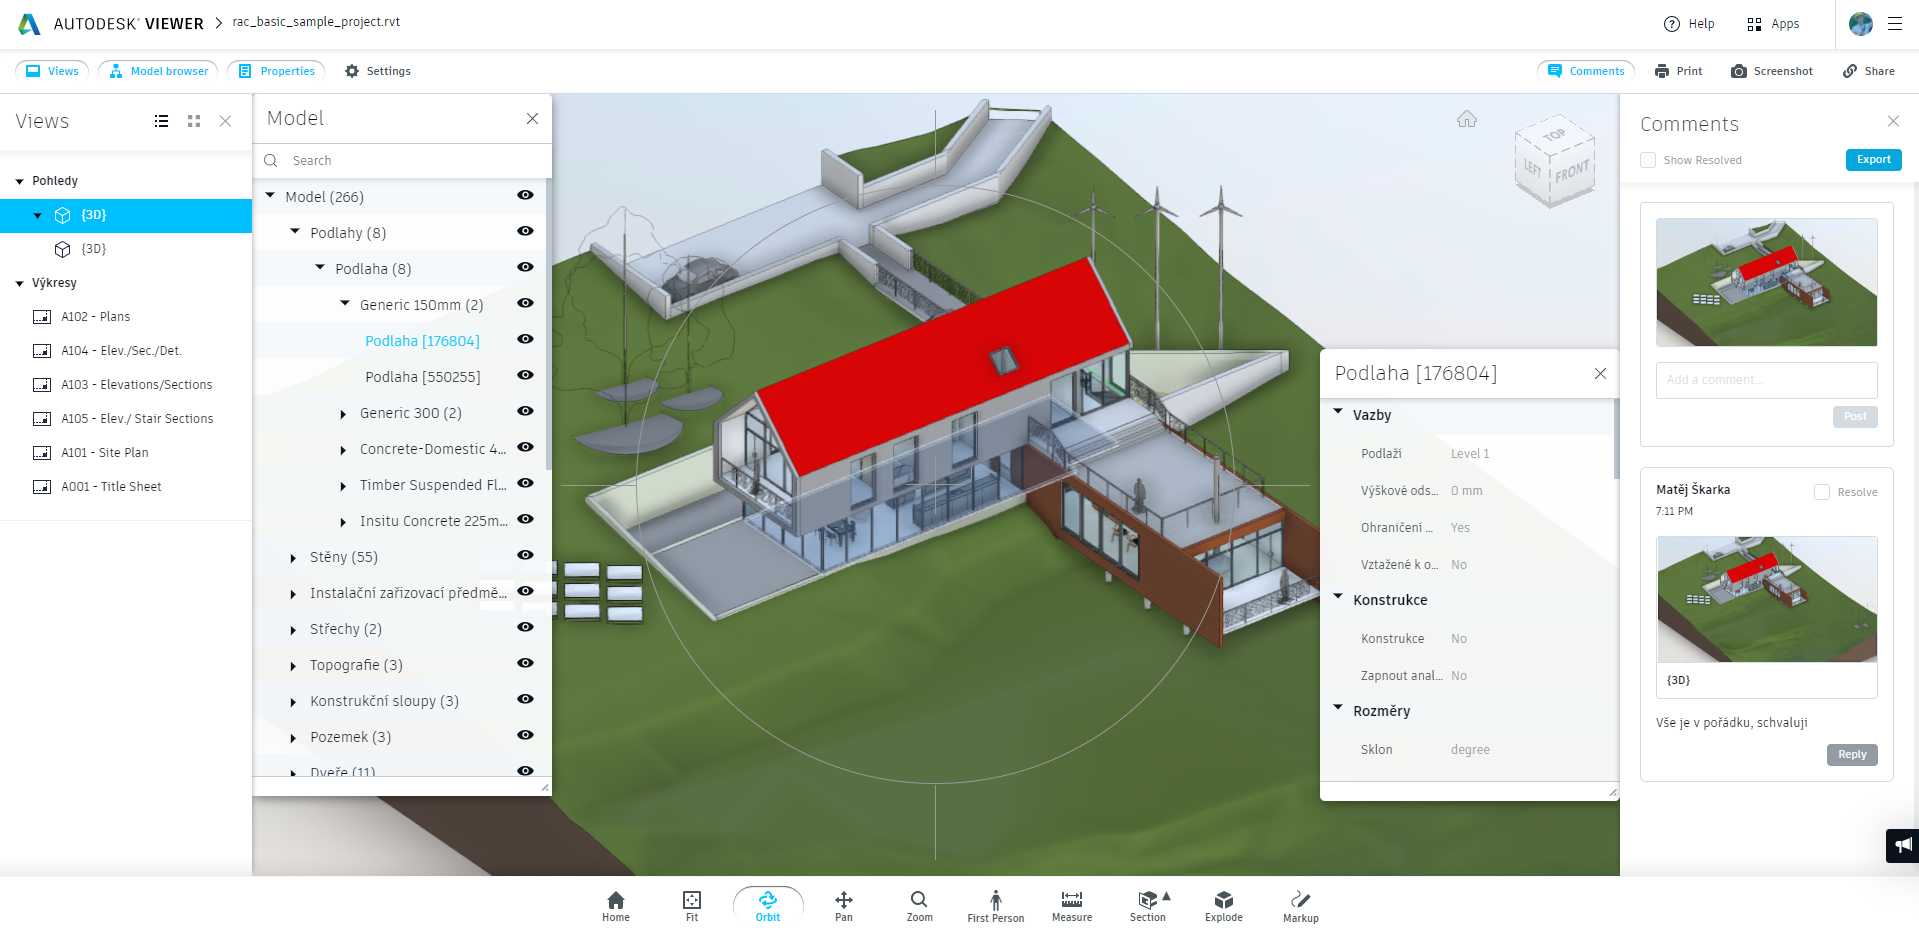Screen dimensions: 1919x934
Task: Click the Screenshot button
Action: pyautogui.click(x=1772, y=71)
